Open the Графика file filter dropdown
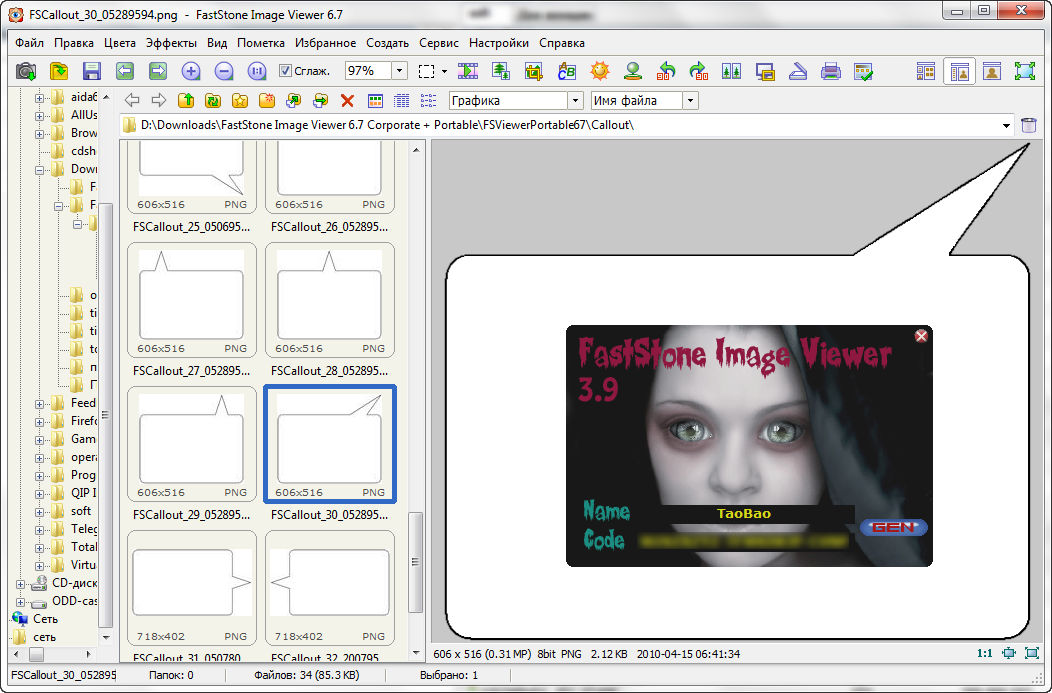The width and height of the screenshot is (1052, 693). click(575, 101)
